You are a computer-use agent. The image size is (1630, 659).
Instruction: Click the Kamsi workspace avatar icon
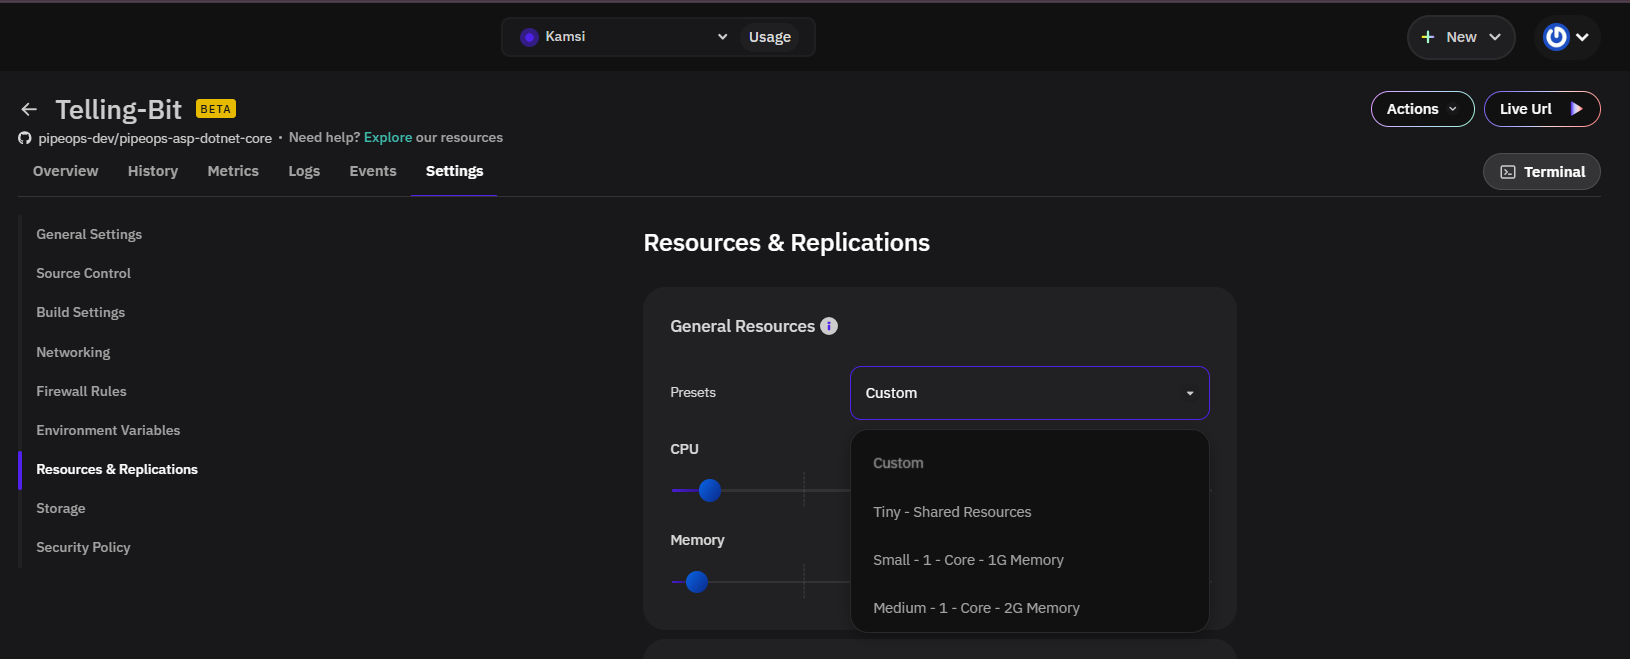pyautogui.click(x=529, y=37)
